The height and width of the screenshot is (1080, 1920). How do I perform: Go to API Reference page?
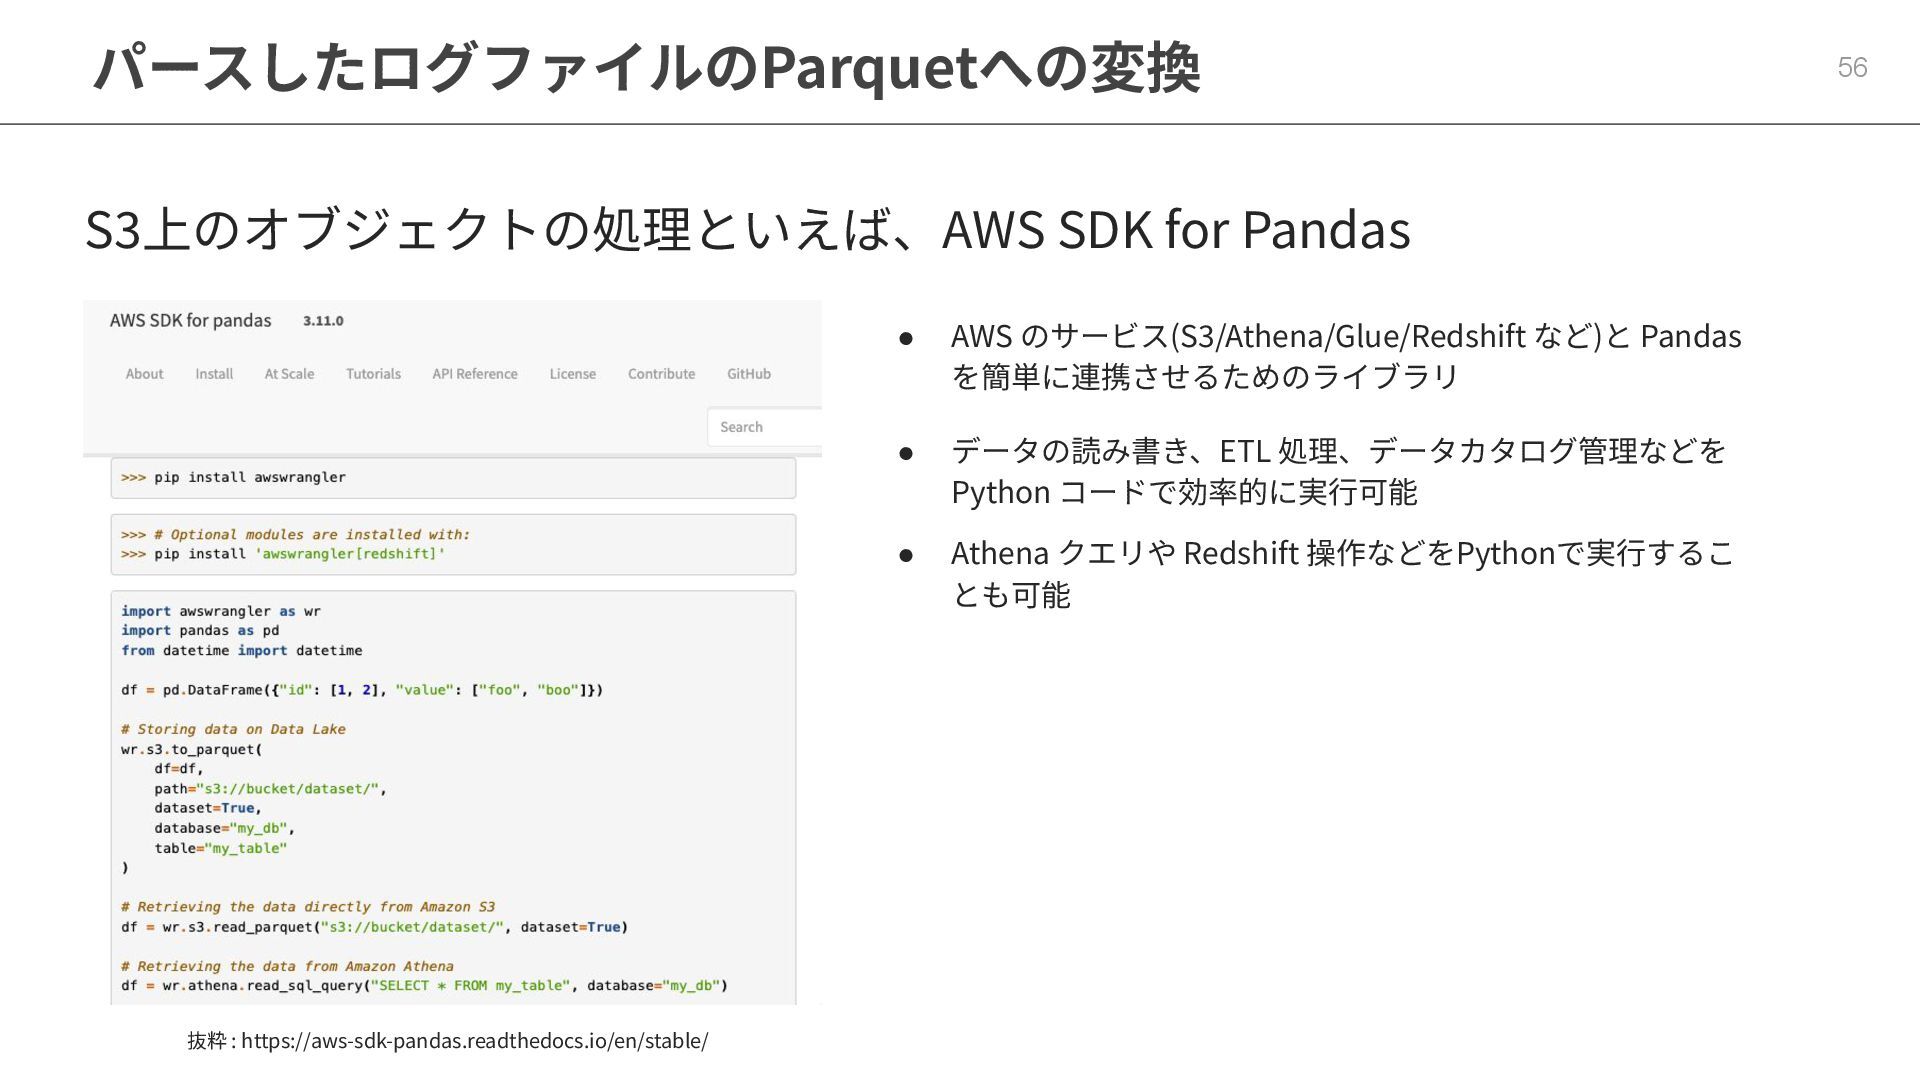click(x=475, y=374)
